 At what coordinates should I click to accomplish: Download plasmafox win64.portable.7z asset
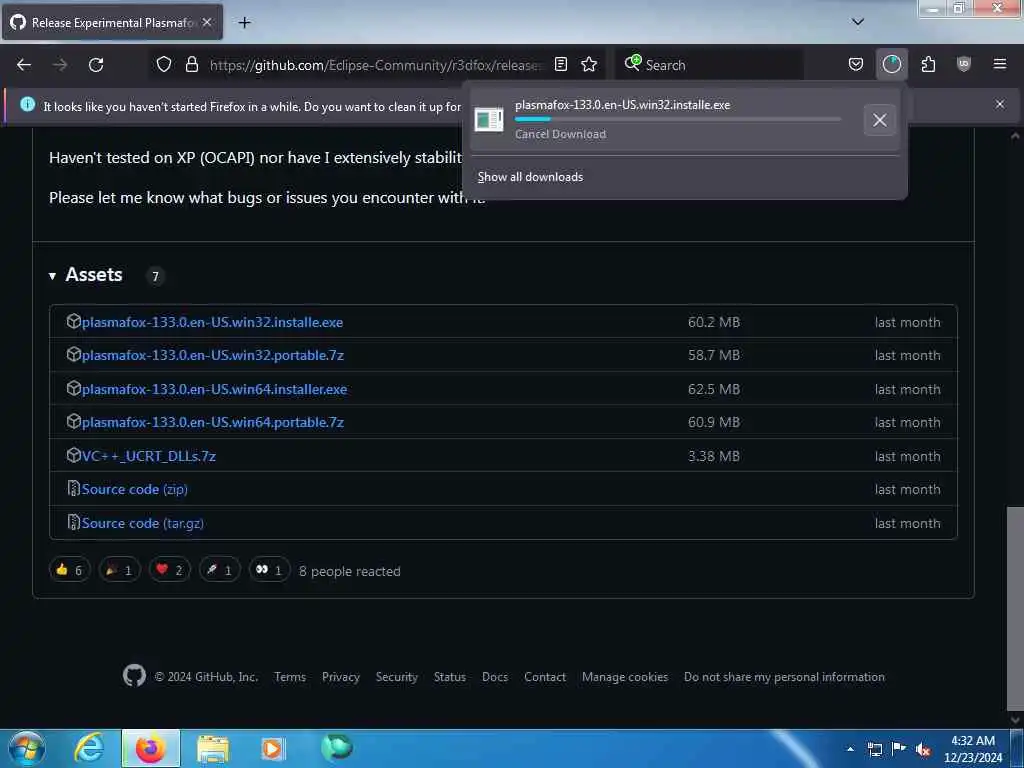click(212, 423)
